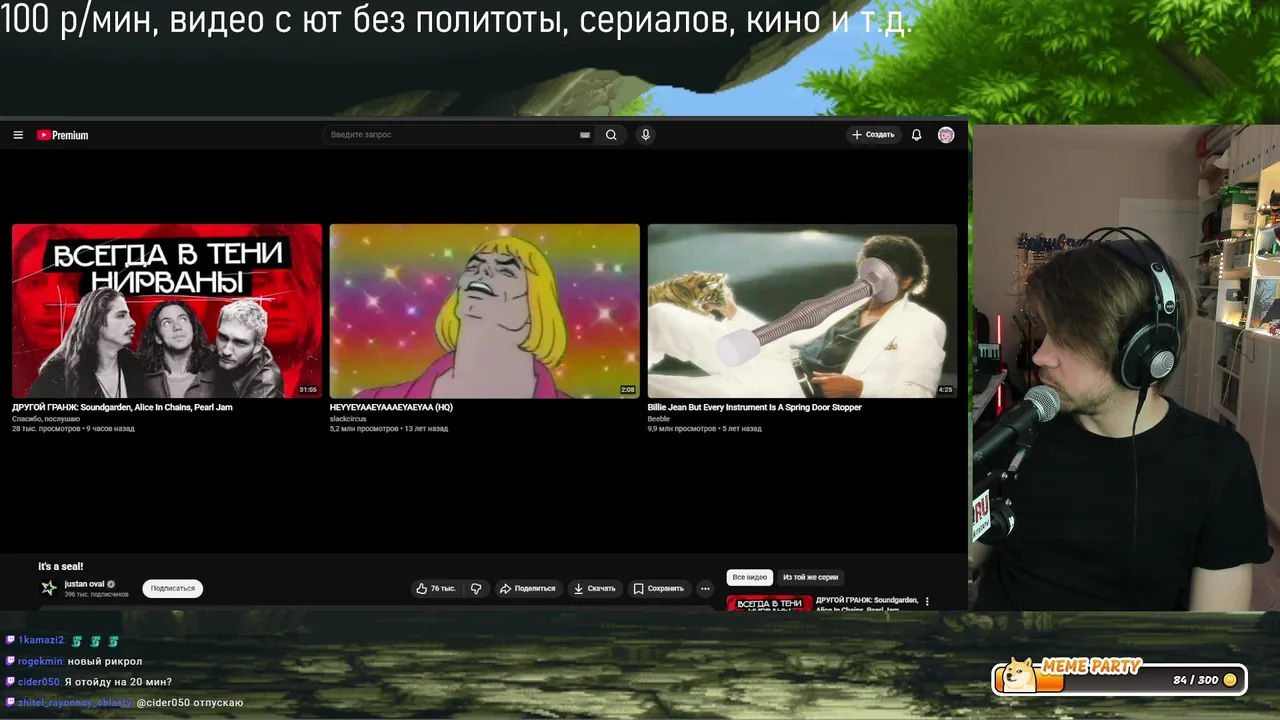Open the on-screen keyboard icon in search
Screen dimensions: 1280x720
[x=585, y=135]
